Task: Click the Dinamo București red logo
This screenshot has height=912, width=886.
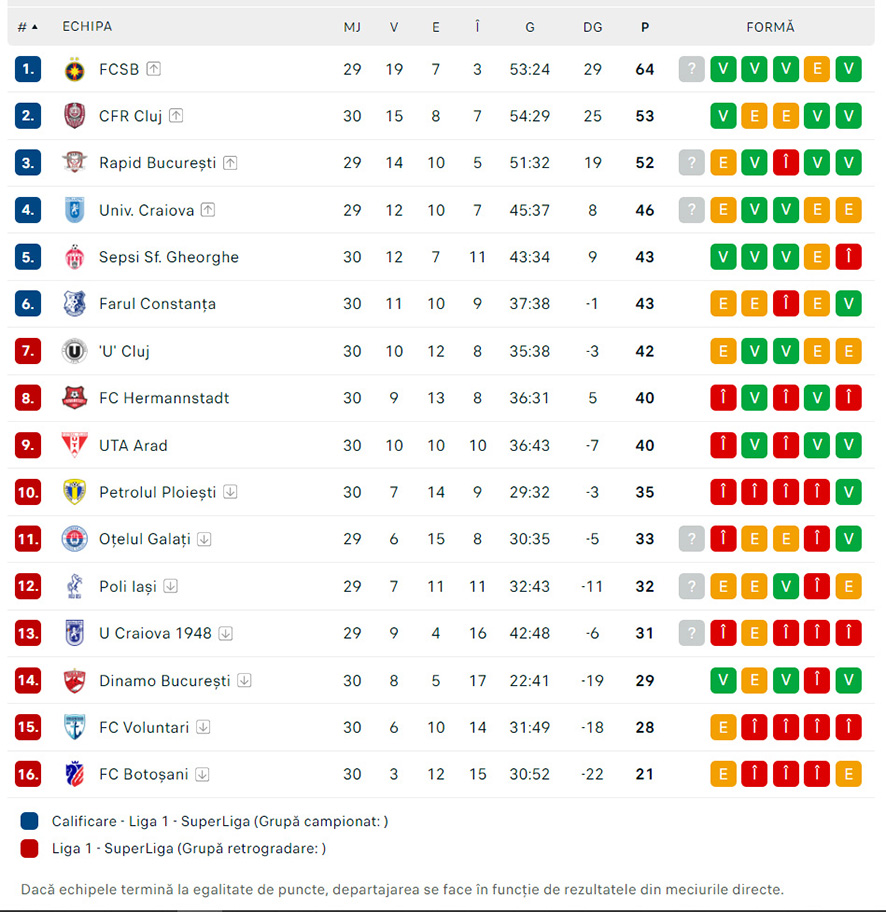Action: pyautogui.click(x=74, y=681)
